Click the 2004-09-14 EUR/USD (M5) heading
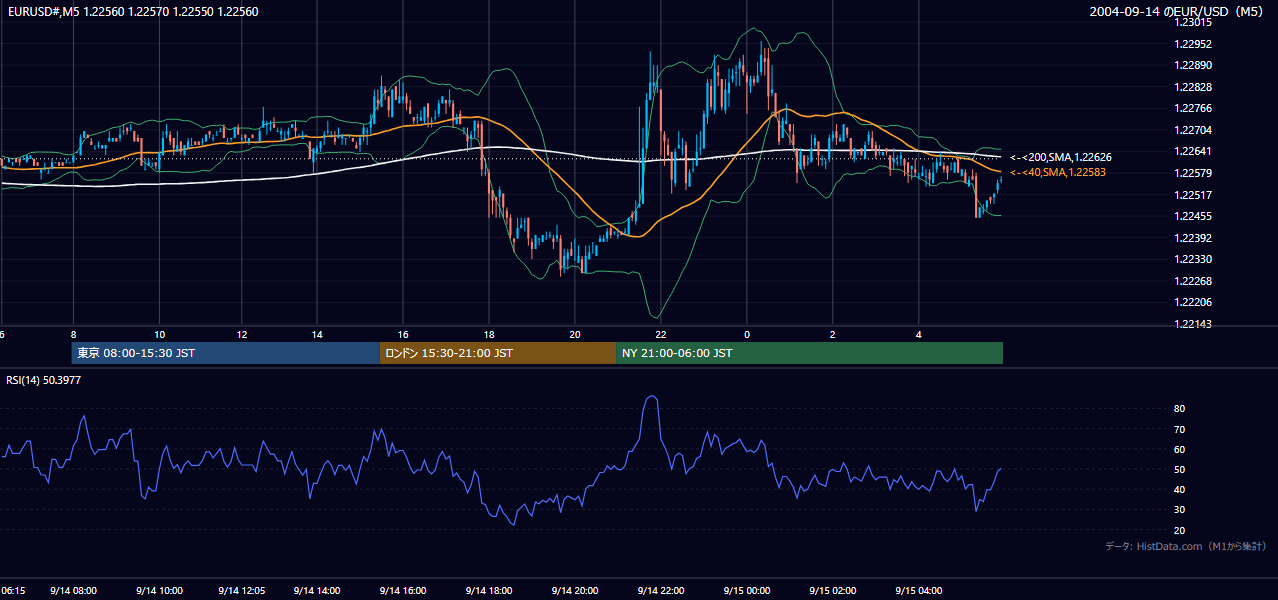This screenshot has width=1278, height=600. 1178,12
